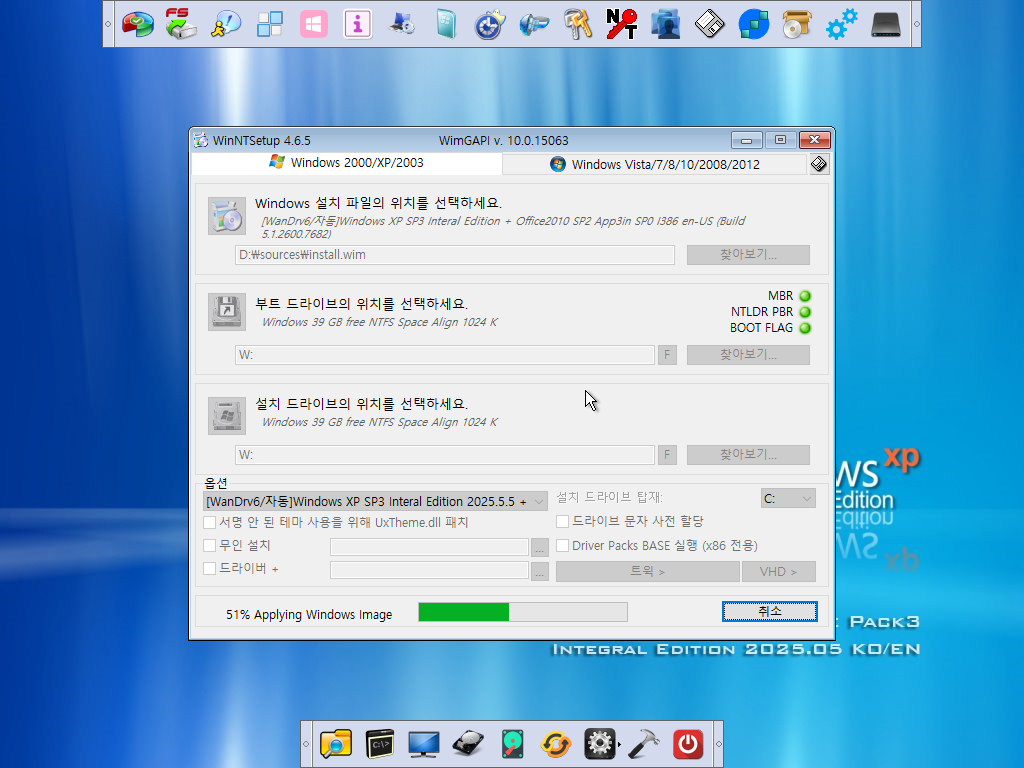Enable the UxTheme.dll patch checkbox

pyautogui.click(x=210, y=522)
